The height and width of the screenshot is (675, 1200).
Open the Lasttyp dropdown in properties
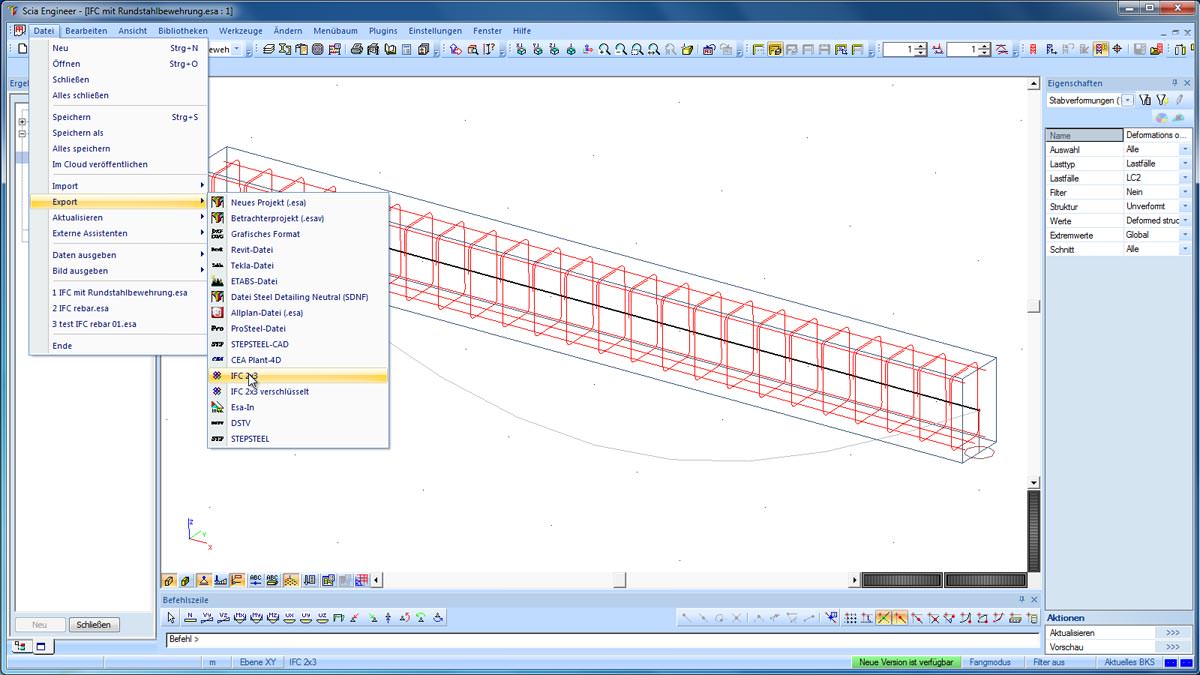(1185, 163)
